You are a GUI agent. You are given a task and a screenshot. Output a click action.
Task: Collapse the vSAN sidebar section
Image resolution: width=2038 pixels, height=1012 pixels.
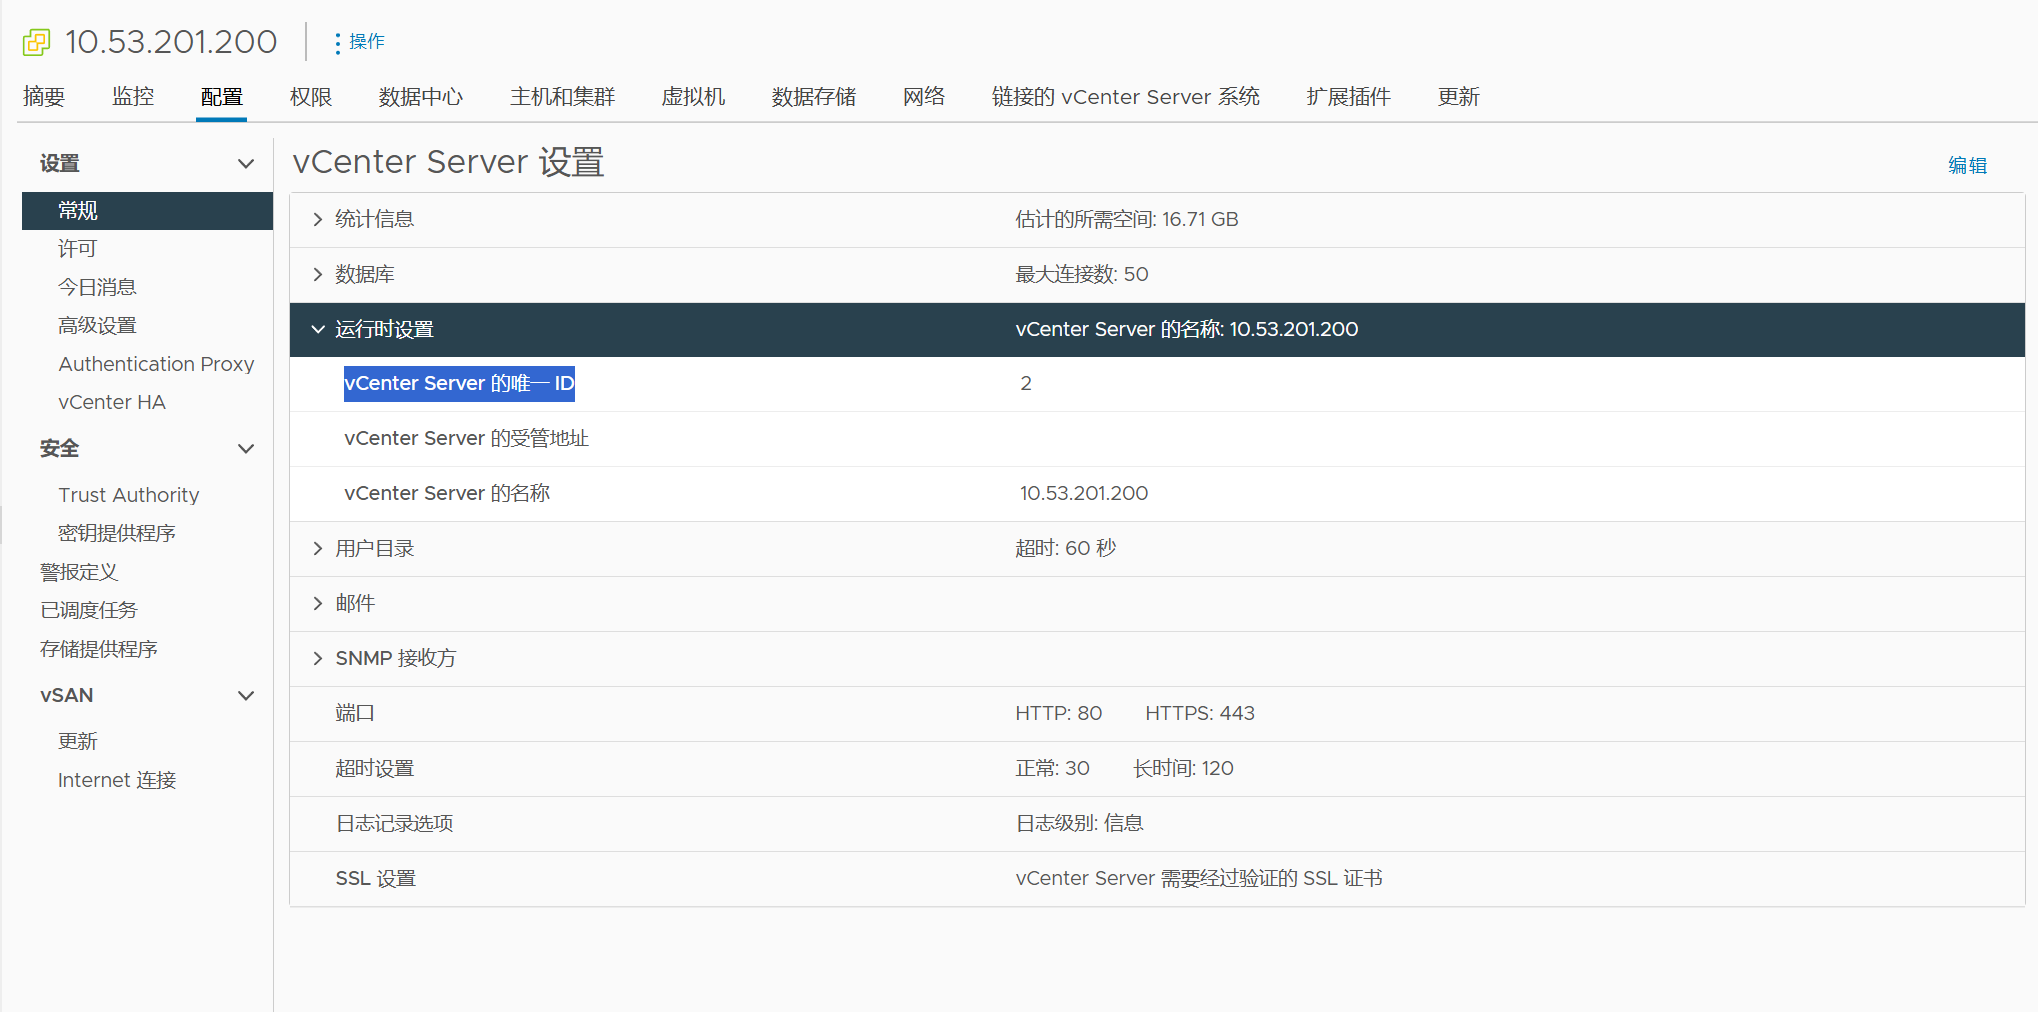click(x=246, y=696)
